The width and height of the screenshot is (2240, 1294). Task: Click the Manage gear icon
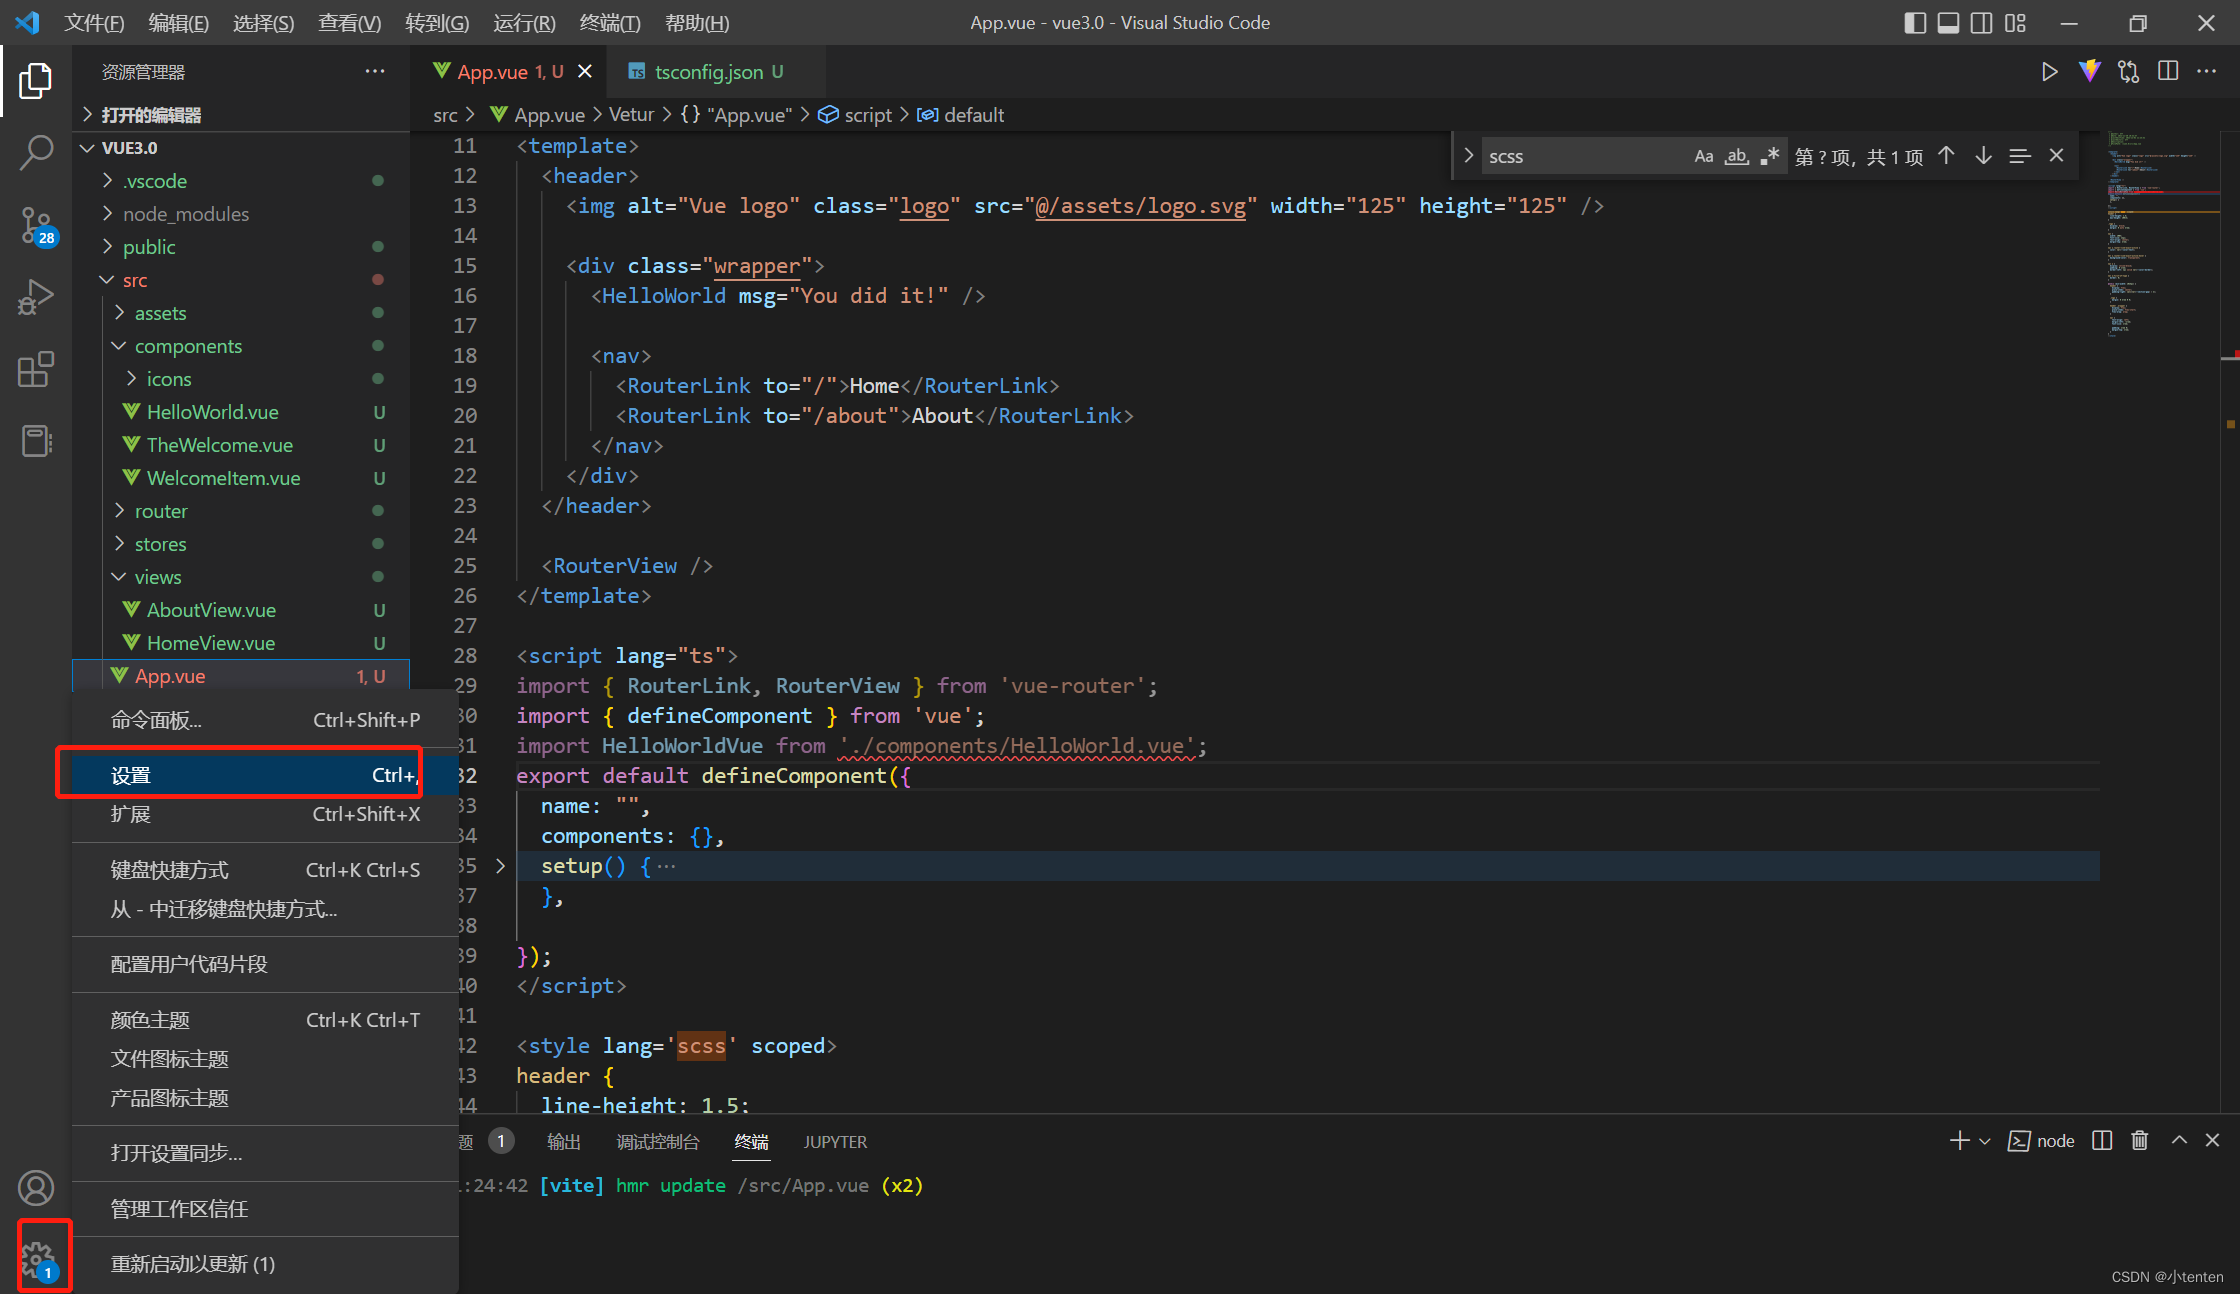(38, 1259)
